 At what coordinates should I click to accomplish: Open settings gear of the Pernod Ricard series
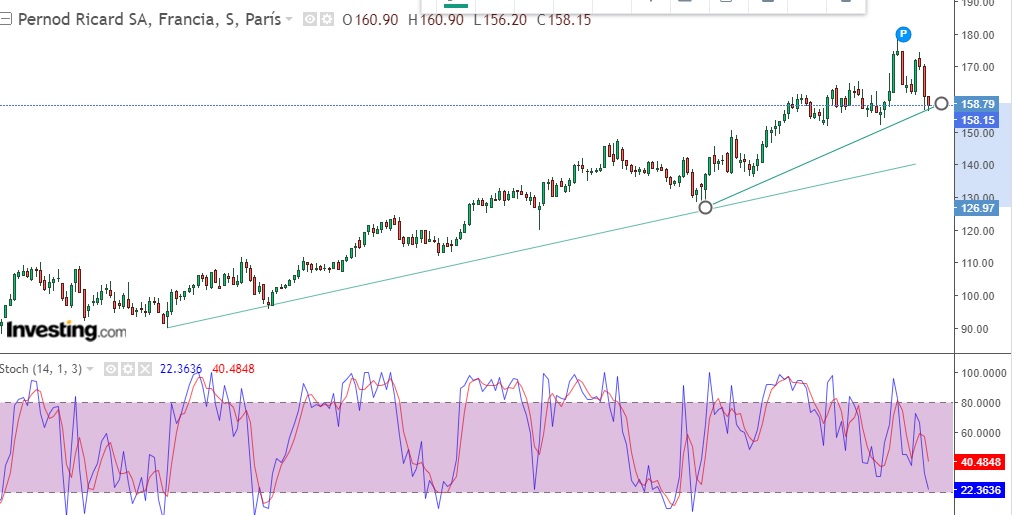pos(327,20)
